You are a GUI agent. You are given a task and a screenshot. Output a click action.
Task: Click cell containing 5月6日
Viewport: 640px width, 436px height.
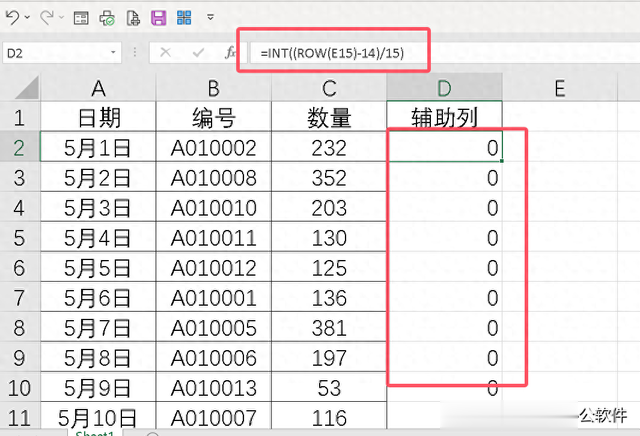point(98,297)
